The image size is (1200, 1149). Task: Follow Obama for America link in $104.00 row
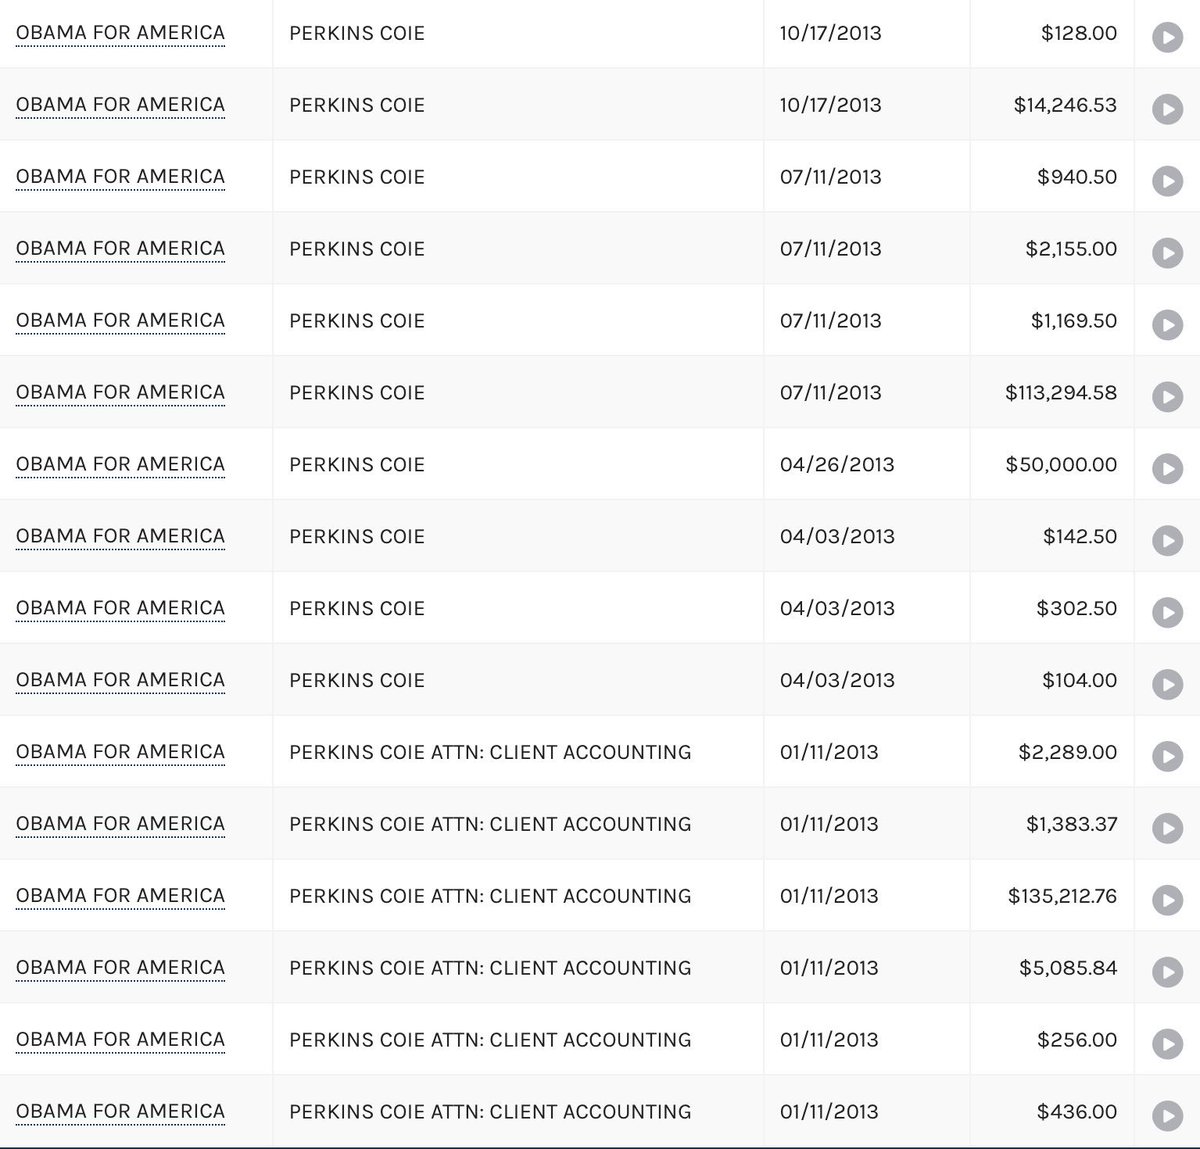click(120, 681)
